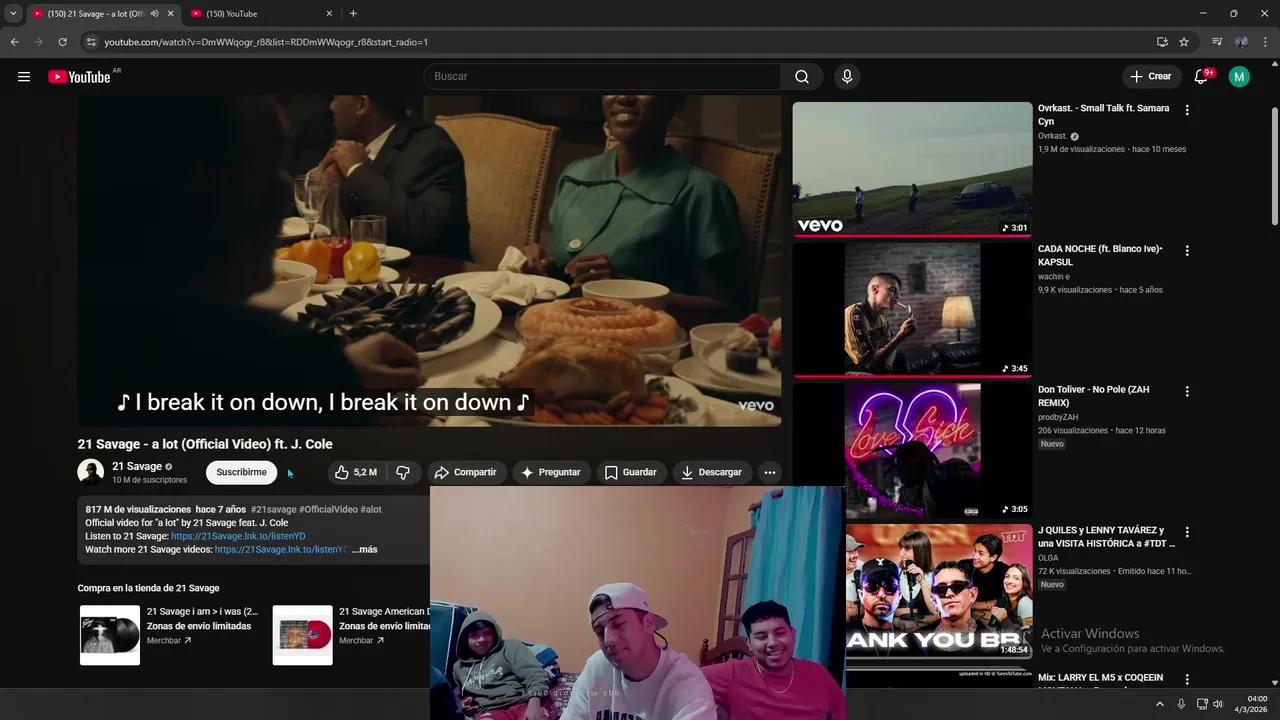Click the video player area
This screenshot has height=720, width=1280.
point(429,261)
